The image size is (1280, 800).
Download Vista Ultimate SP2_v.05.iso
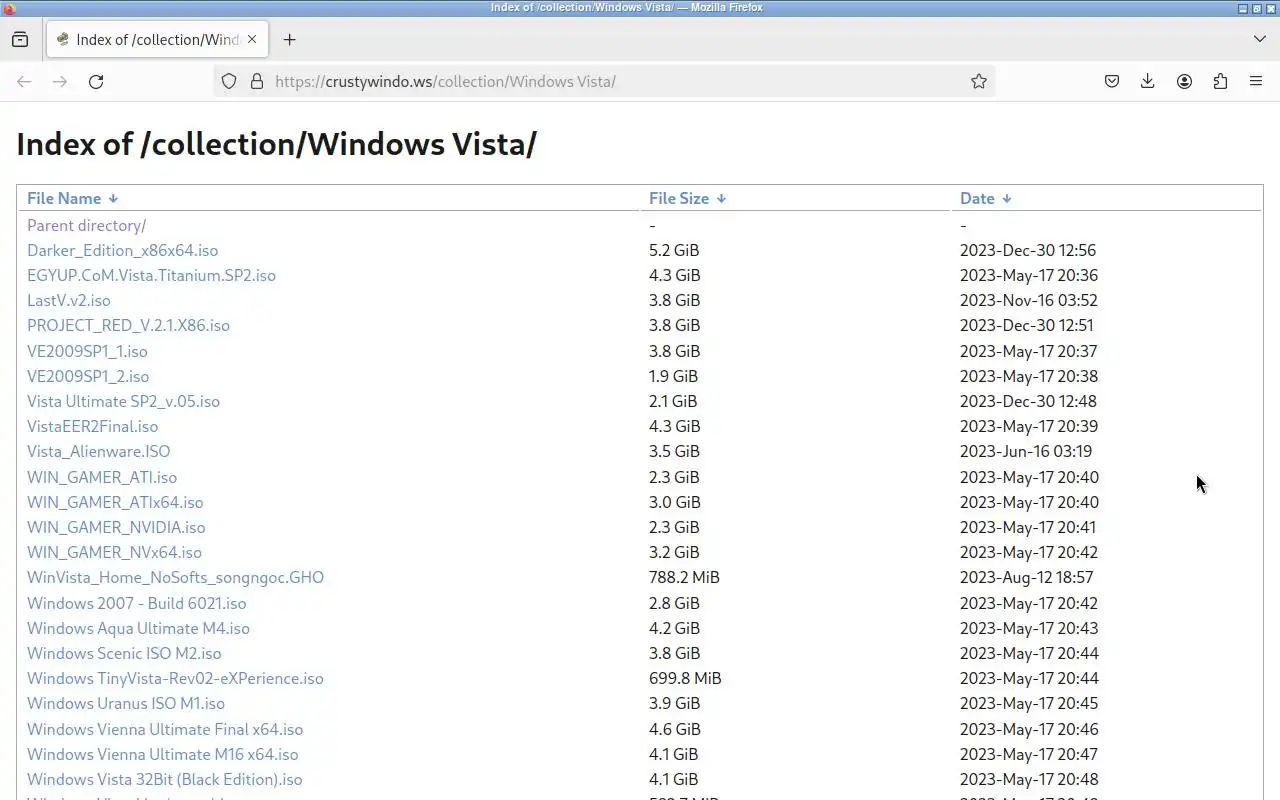pyautogui.click(x=123, y=401)
